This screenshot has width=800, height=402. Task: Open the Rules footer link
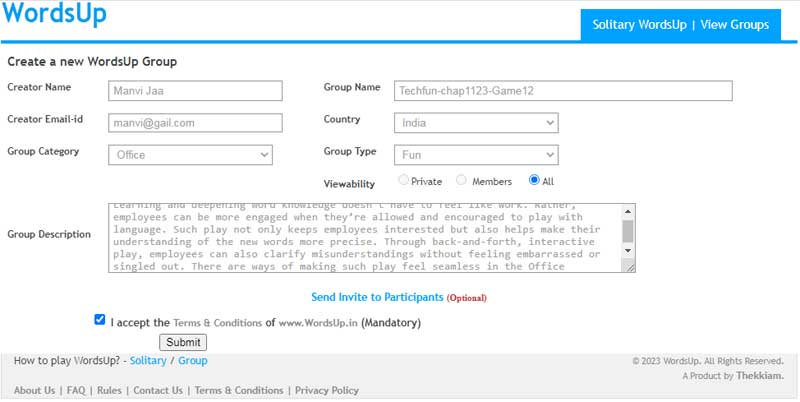[x=109, y=391]
